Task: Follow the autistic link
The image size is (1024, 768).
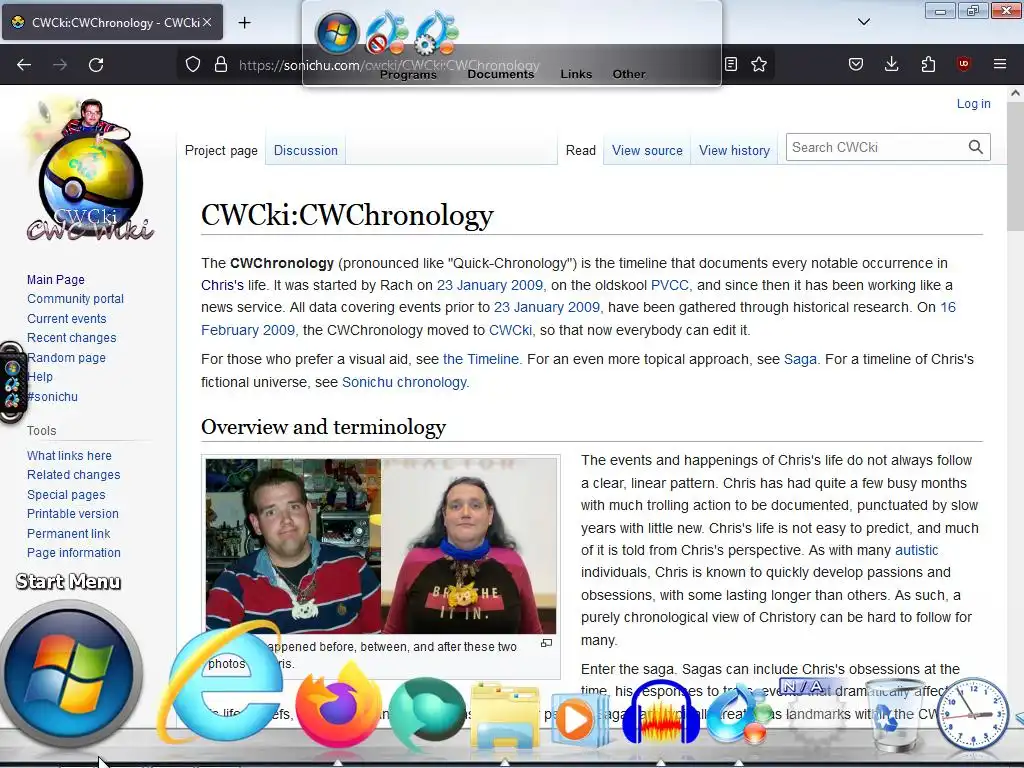Action: pyautogui.click(x=916, y=550)
